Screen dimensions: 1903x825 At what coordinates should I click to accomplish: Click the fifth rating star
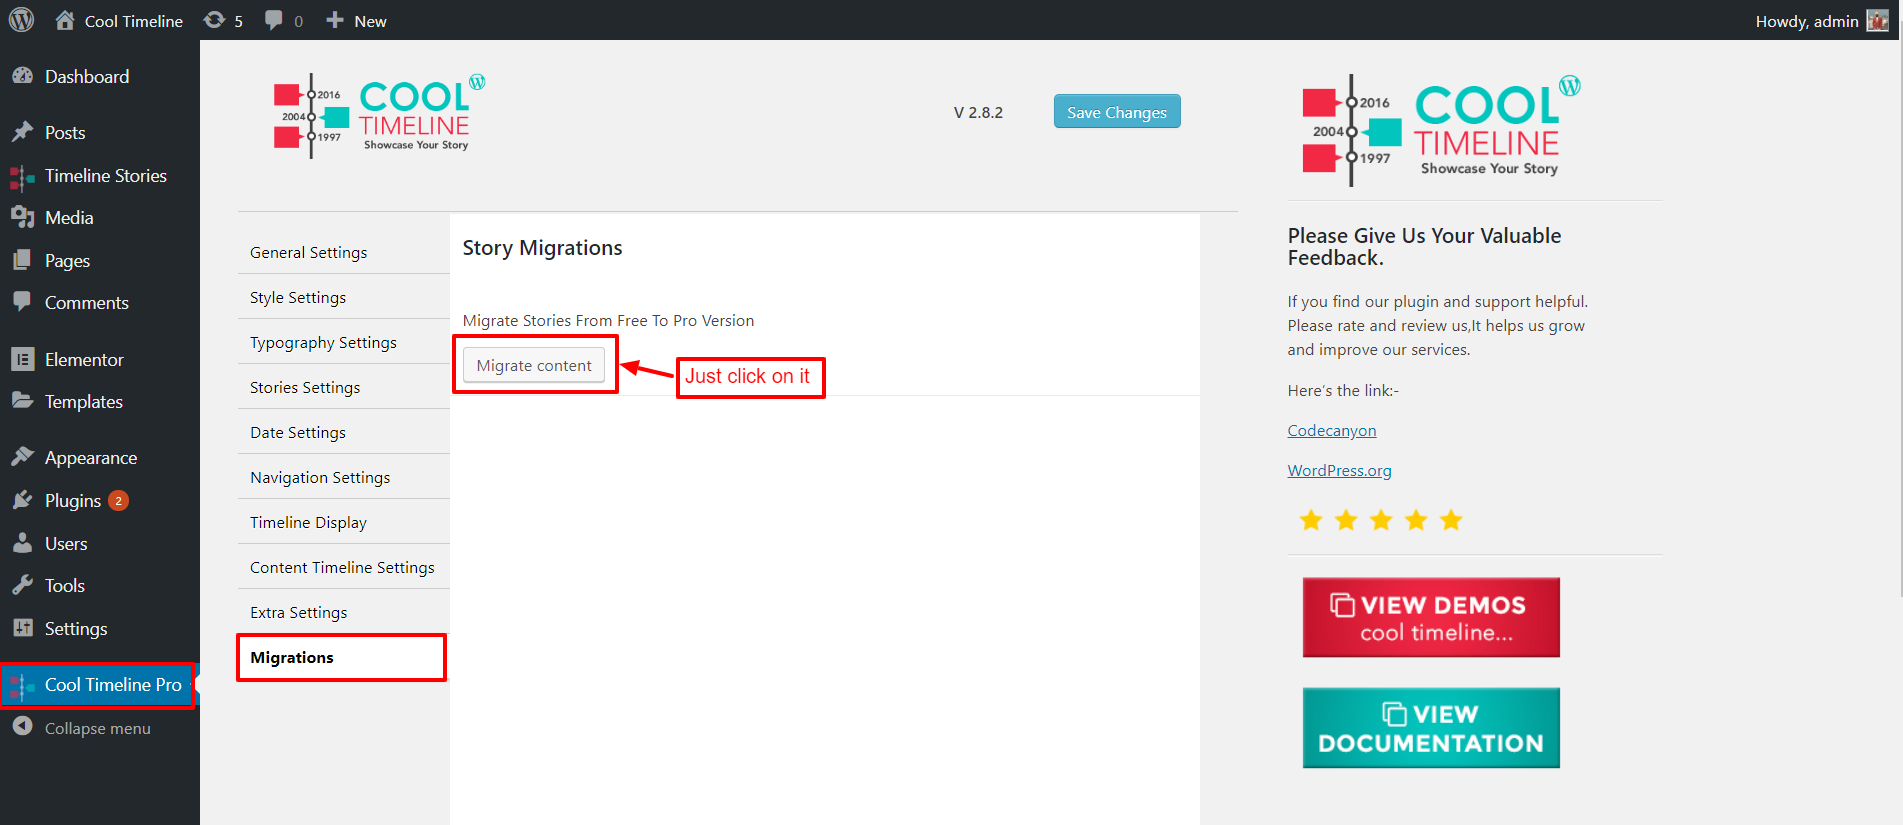pos(1451,520)
